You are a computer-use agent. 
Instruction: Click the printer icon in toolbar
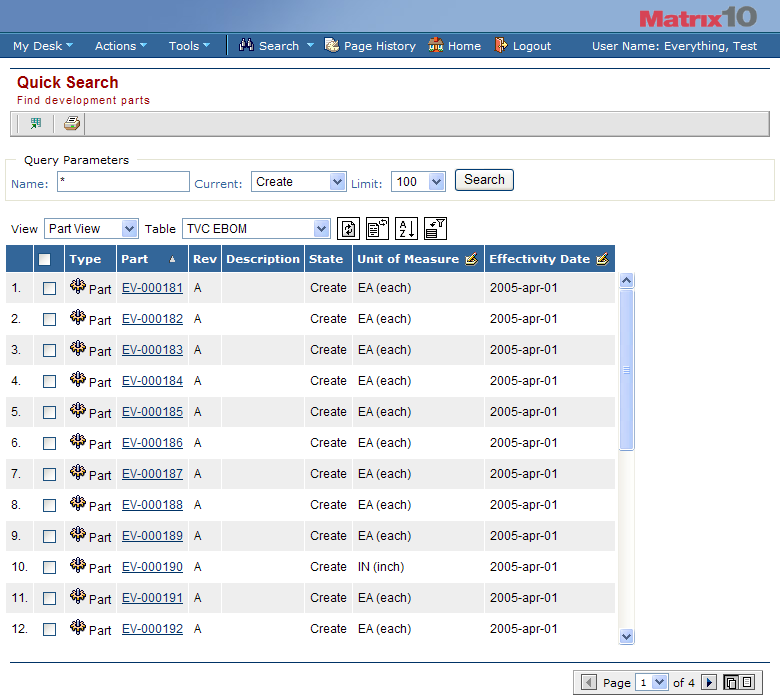71,124
